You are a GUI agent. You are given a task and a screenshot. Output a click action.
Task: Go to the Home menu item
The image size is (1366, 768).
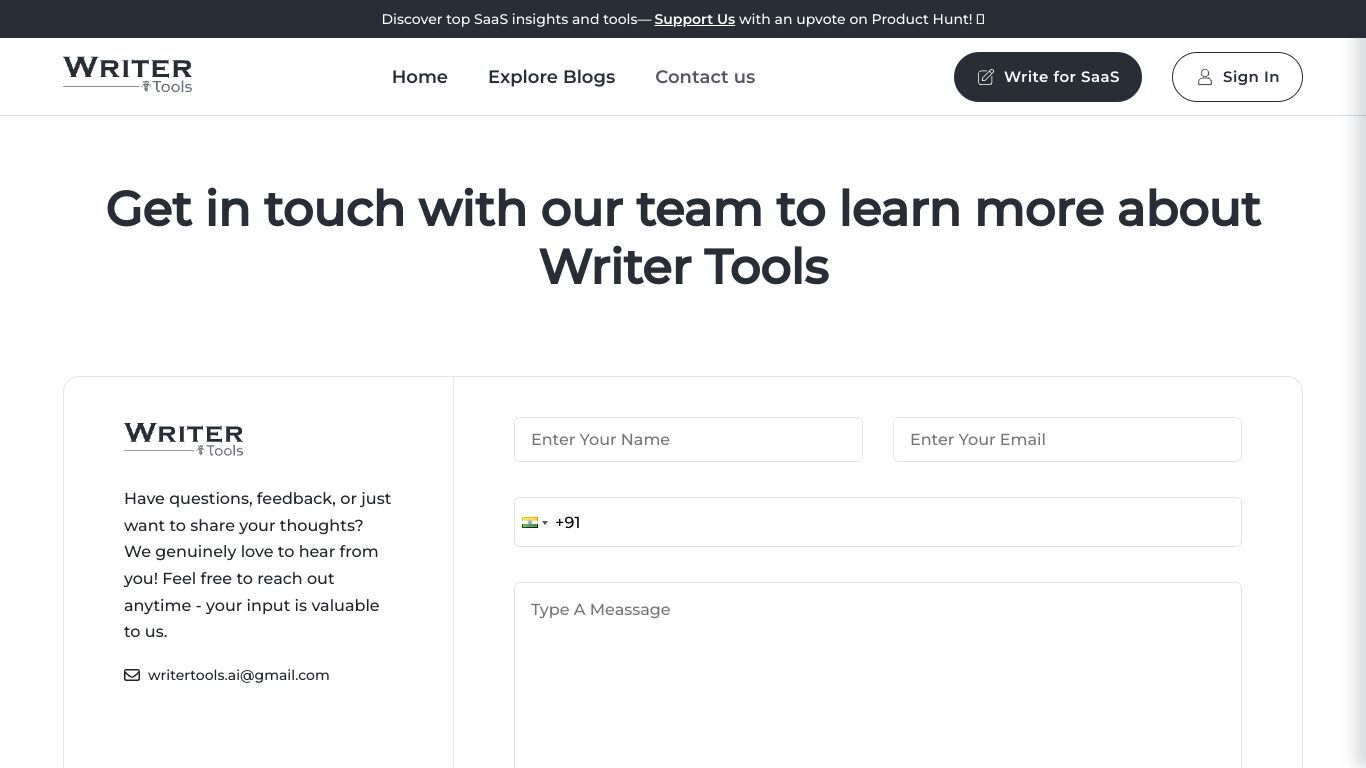[x=420, y=77]
